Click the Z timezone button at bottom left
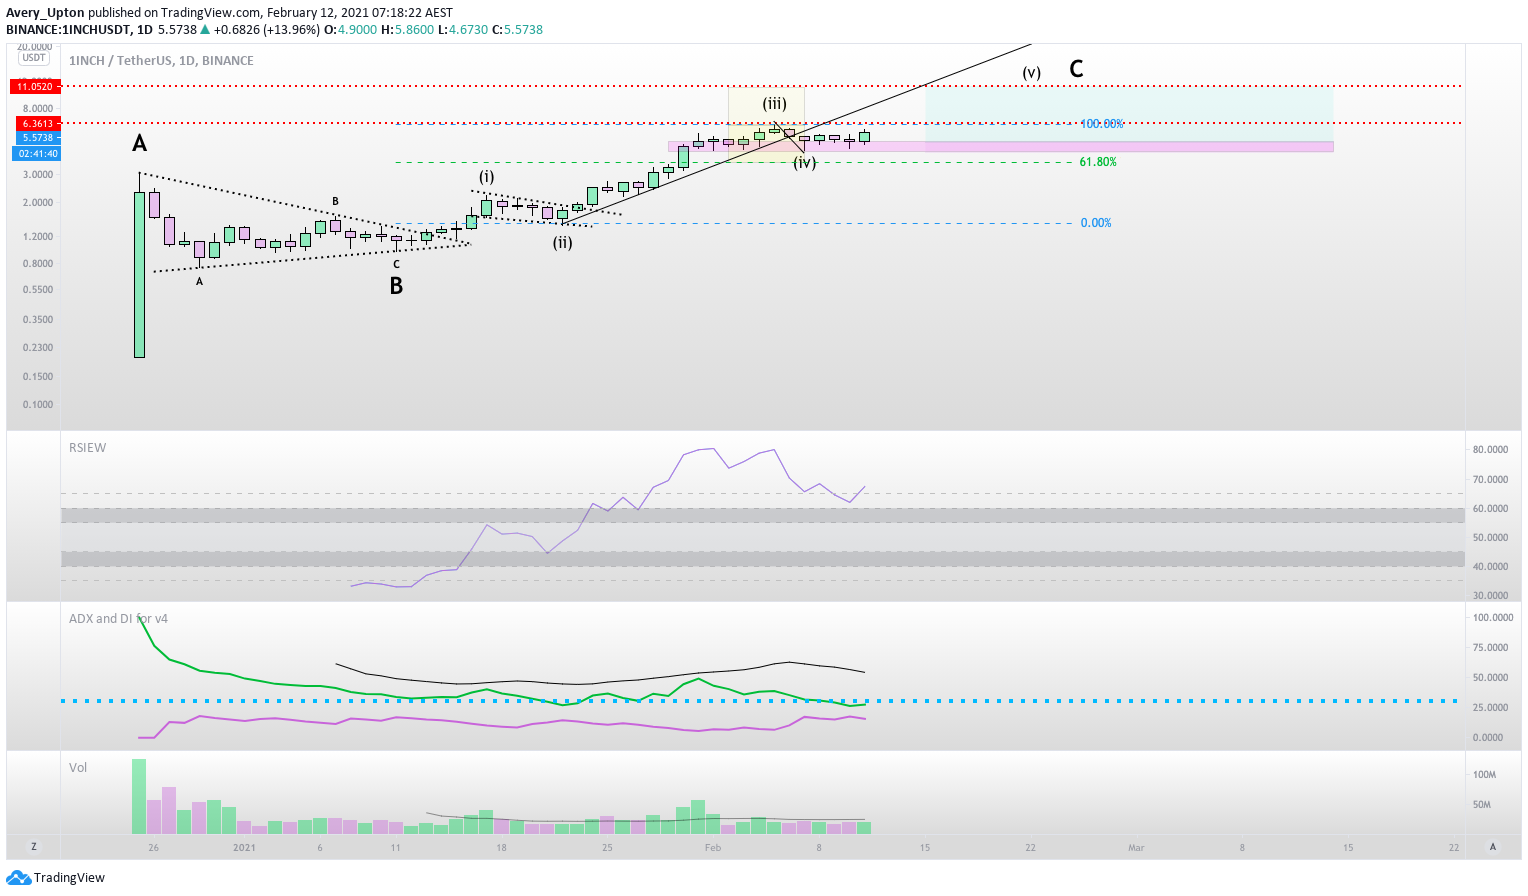The width and height of the screenshot is (1528, 896). pyautogui.click(x=34, y=846)
